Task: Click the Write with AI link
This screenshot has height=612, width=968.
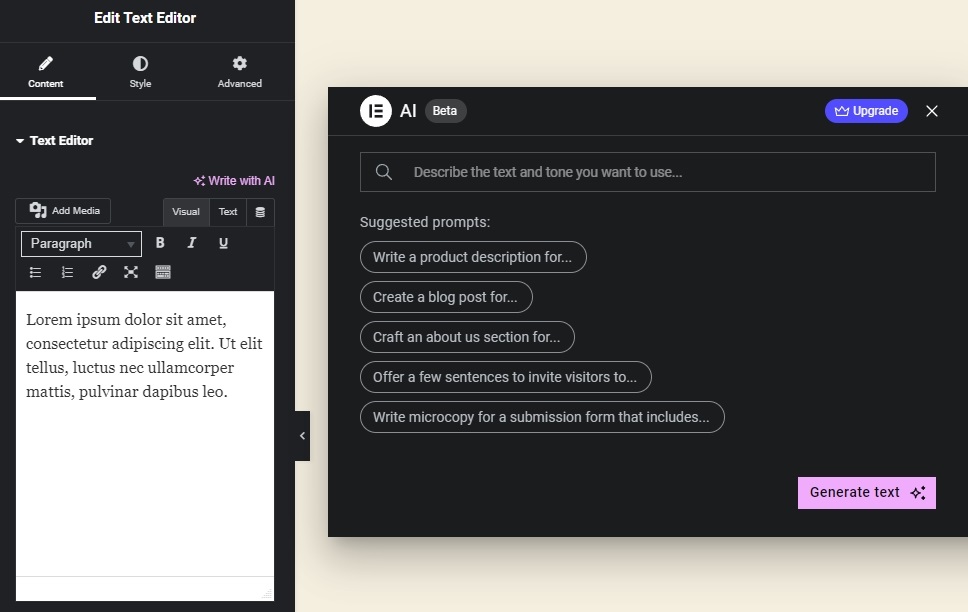Action: [234, 181]
